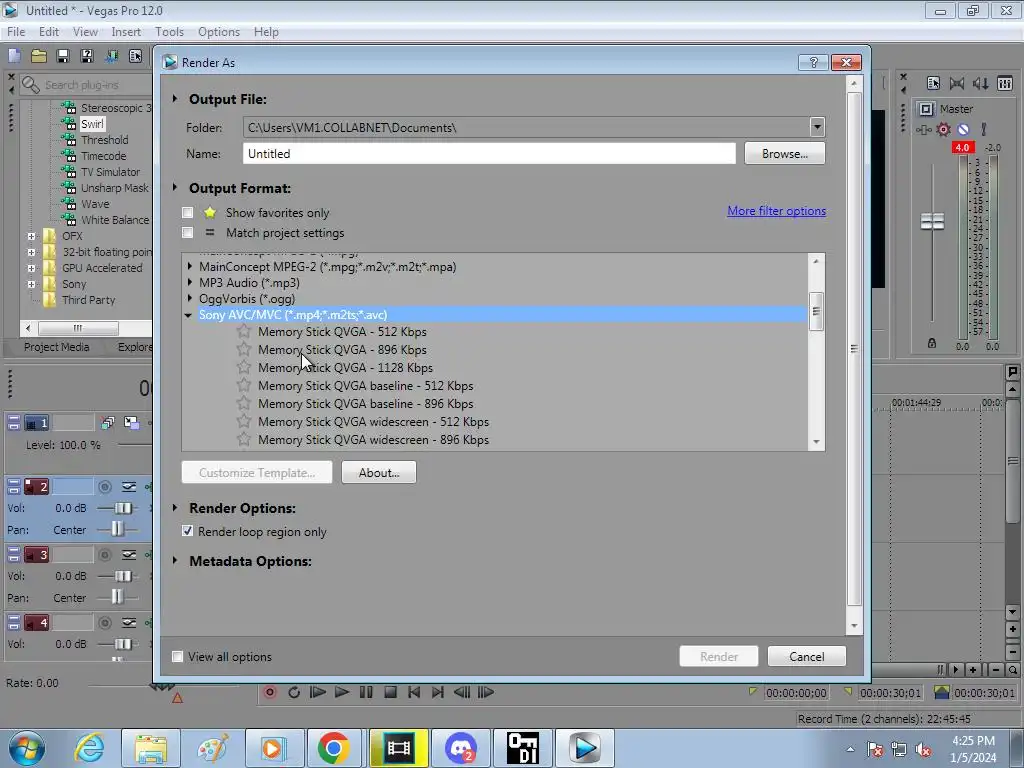
Task: Open the output Folder path dropdown
Action: (816, 127)
